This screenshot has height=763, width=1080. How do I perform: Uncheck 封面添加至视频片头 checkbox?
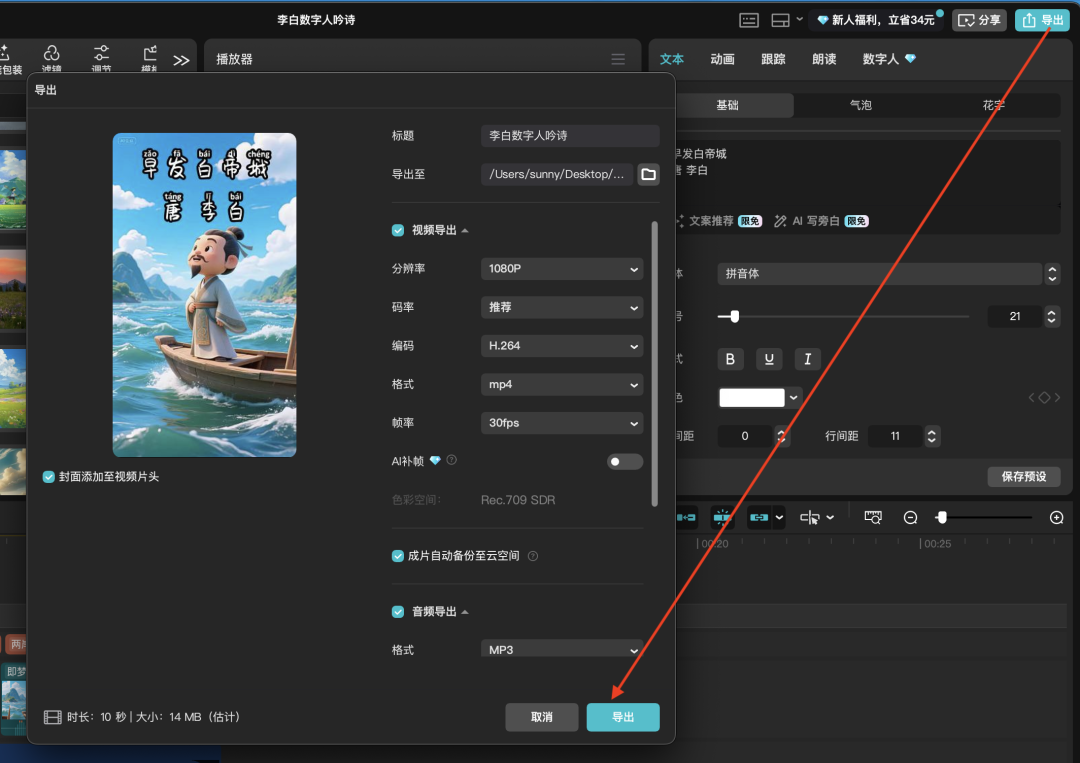point(49,477)
